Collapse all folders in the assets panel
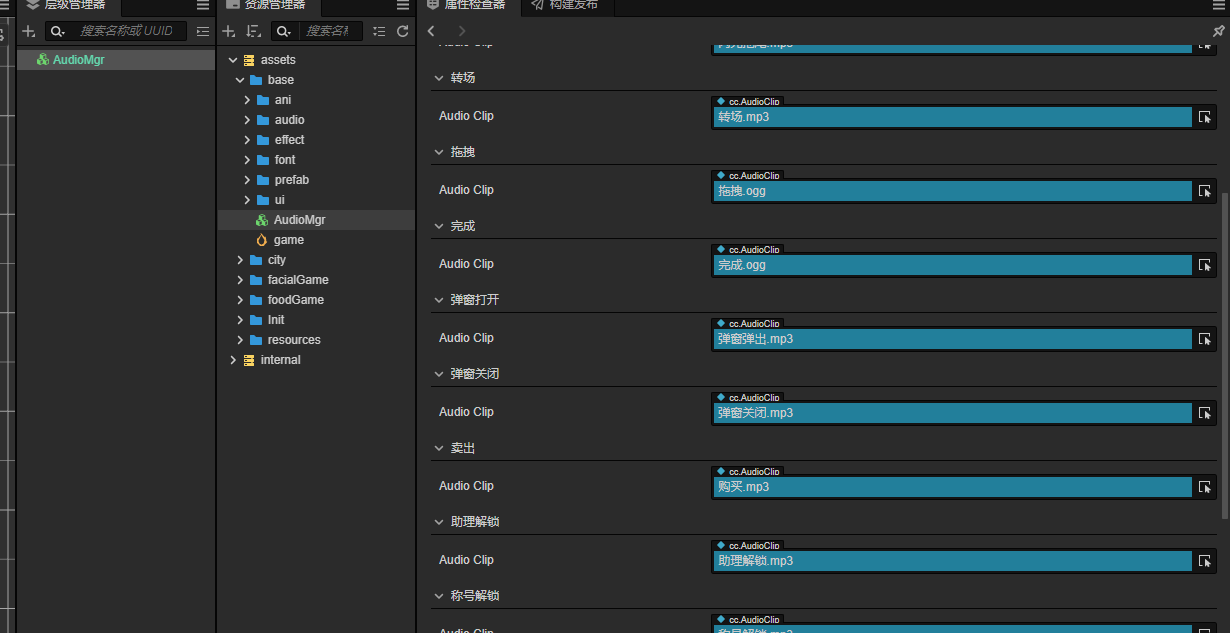 [379, 32]
